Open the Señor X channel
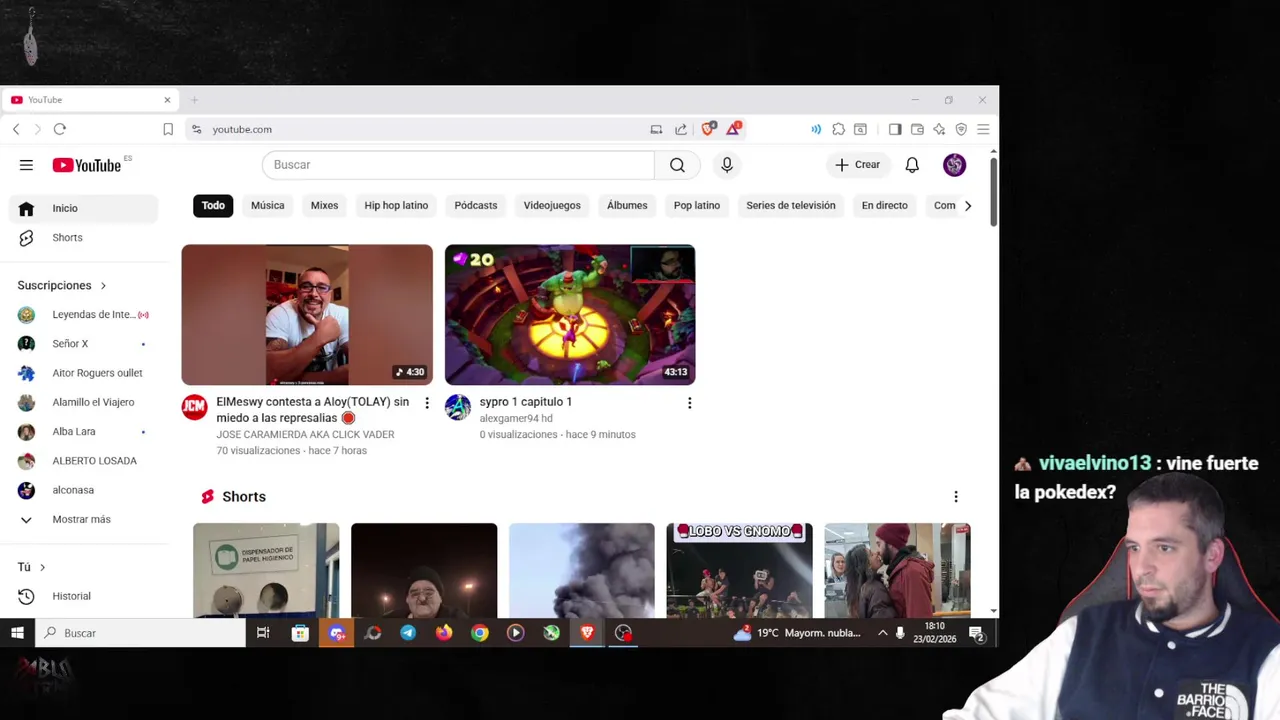The height and width of the screenshot is (720, 1280). coord(84,343)
